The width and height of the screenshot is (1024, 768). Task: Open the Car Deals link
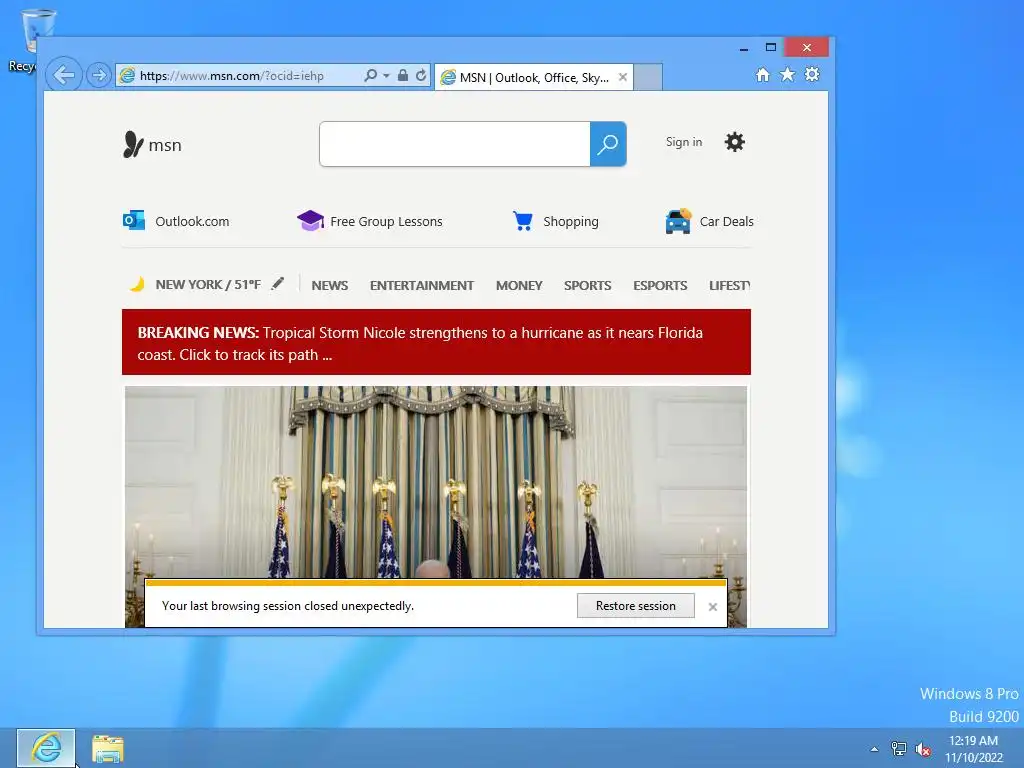726,221
